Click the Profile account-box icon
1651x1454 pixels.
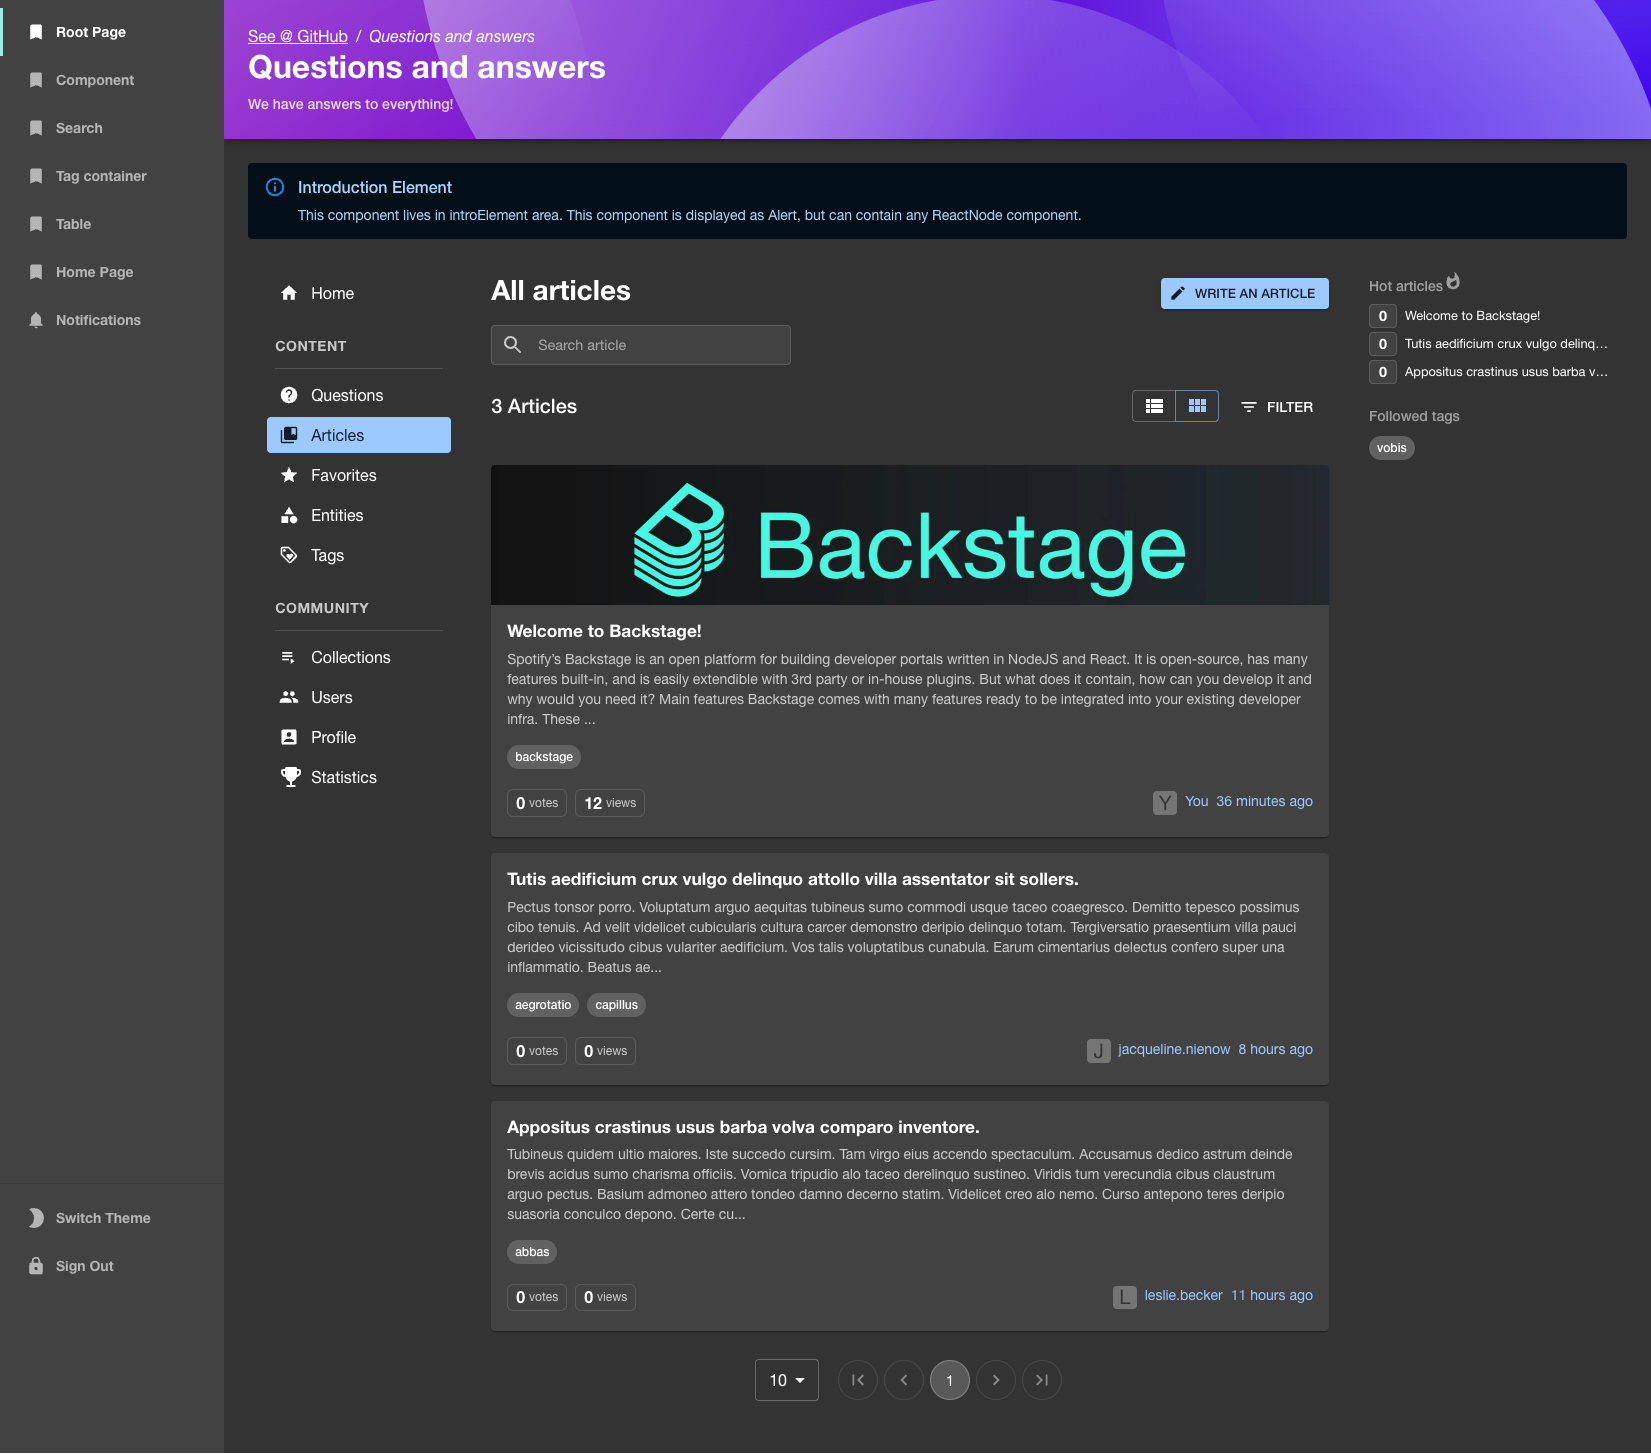click(289, 737)
